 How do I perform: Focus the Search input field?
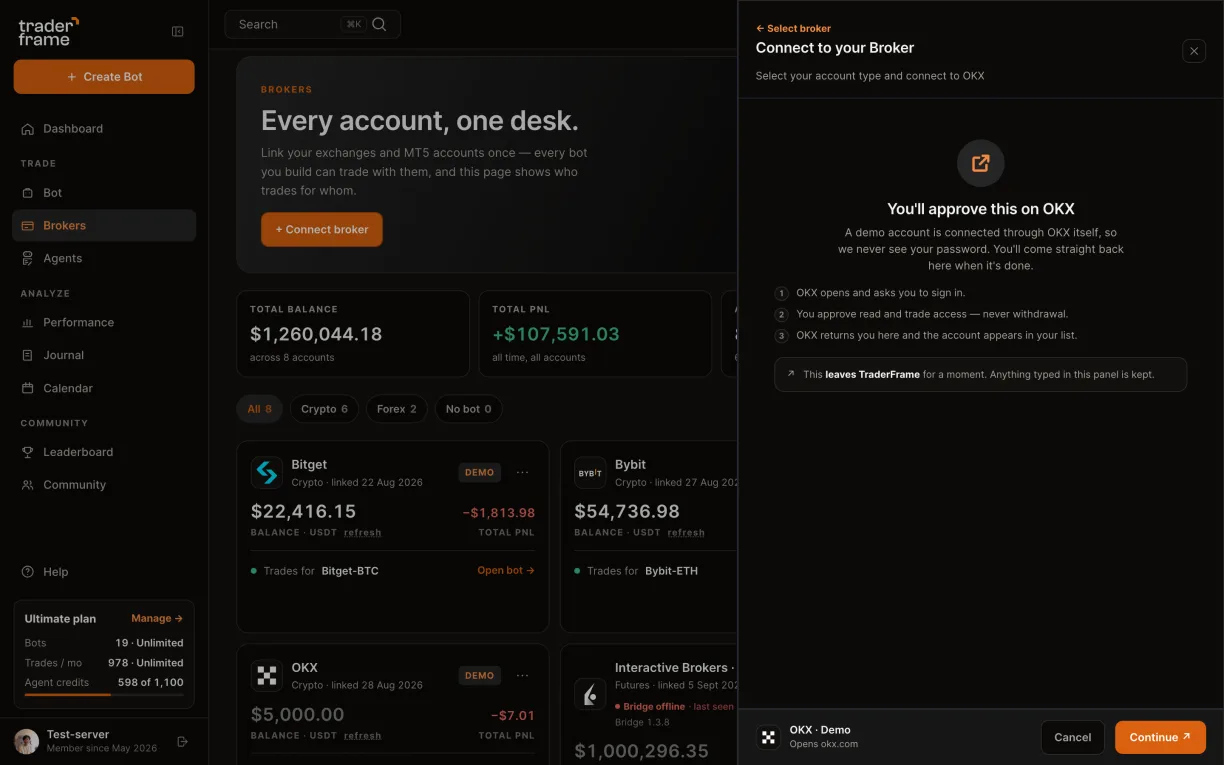click(312, 24)
